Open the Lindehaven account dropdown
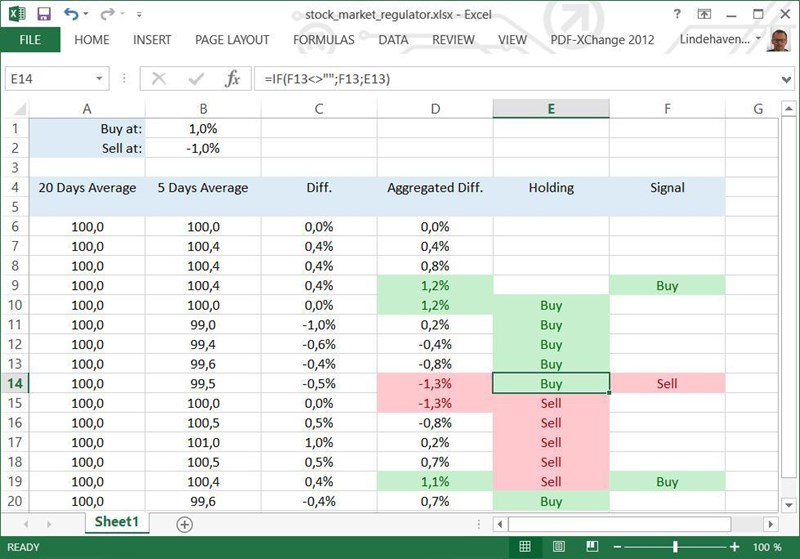The height and width of the screenshot is (559, 800). (760, 40)
